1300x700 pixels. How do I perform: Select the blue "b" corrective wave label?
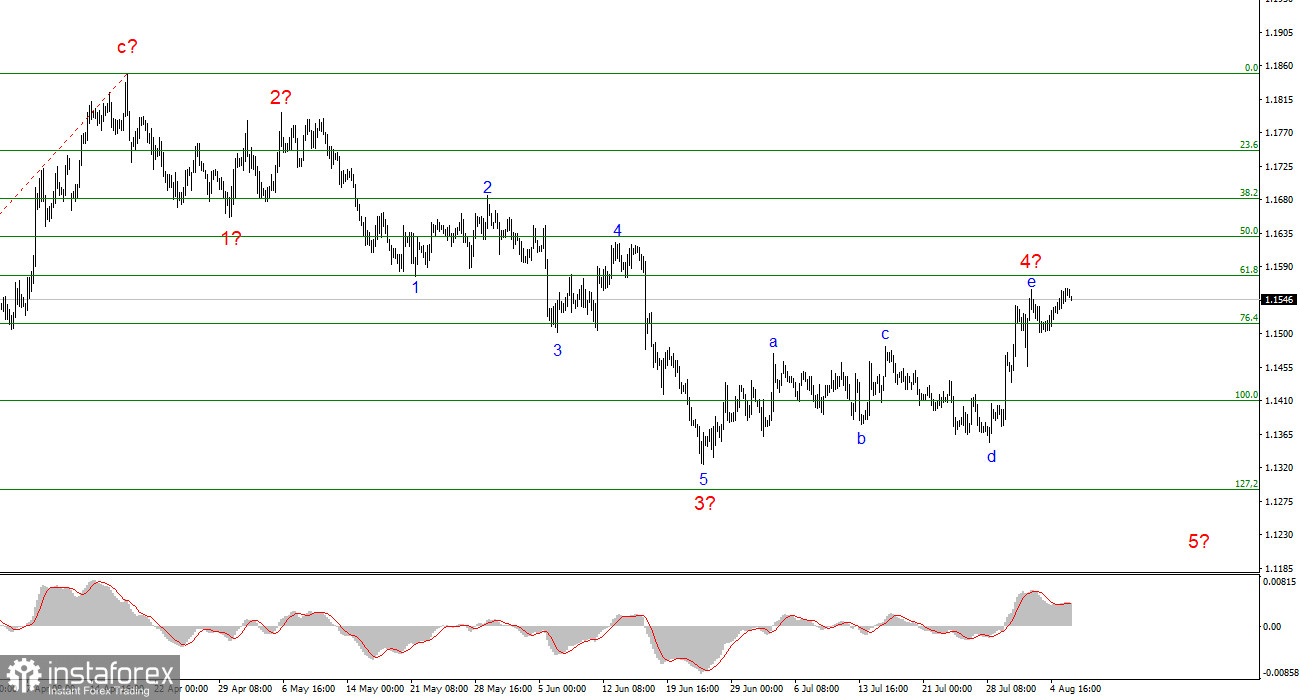pos(861,437)
